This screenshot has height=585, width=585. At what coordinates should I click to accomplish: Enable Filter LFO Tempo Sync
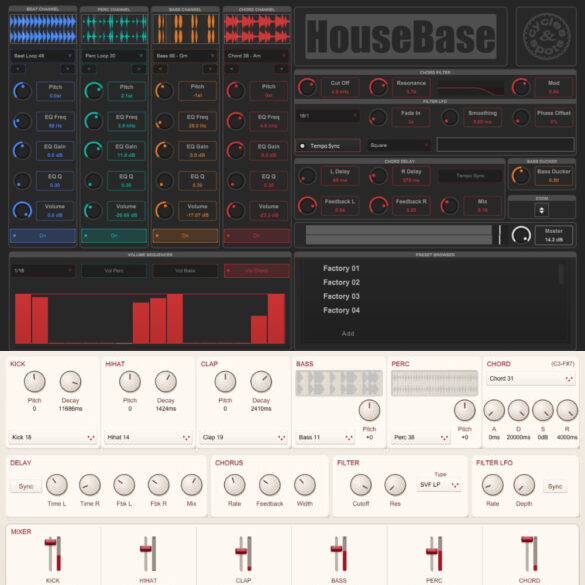coord(328,146)
